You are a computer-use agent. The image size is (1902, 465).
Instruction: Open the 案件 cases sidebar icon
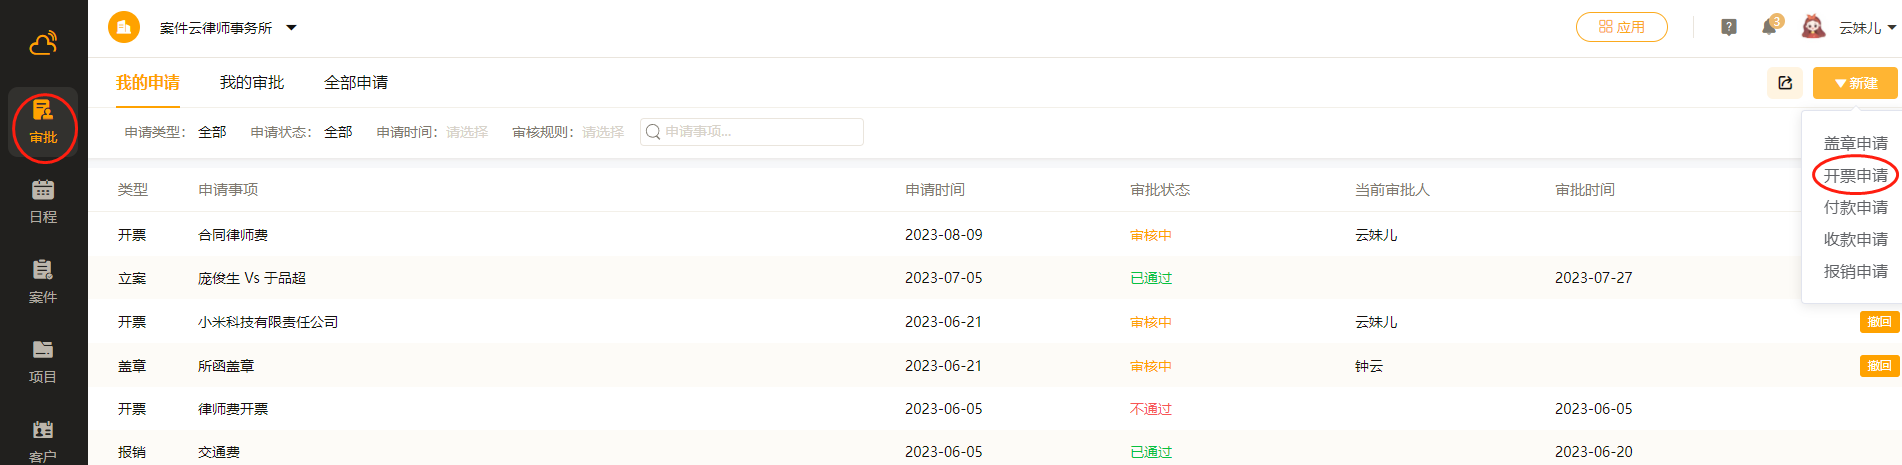click(43, 281)
